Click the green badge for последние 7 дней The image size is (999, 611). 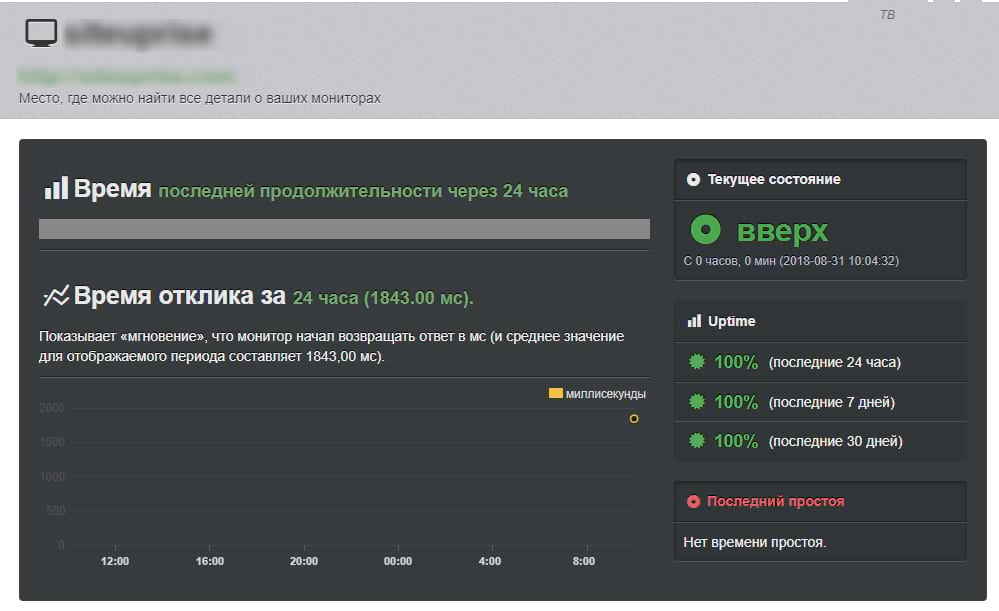point(697,401)
